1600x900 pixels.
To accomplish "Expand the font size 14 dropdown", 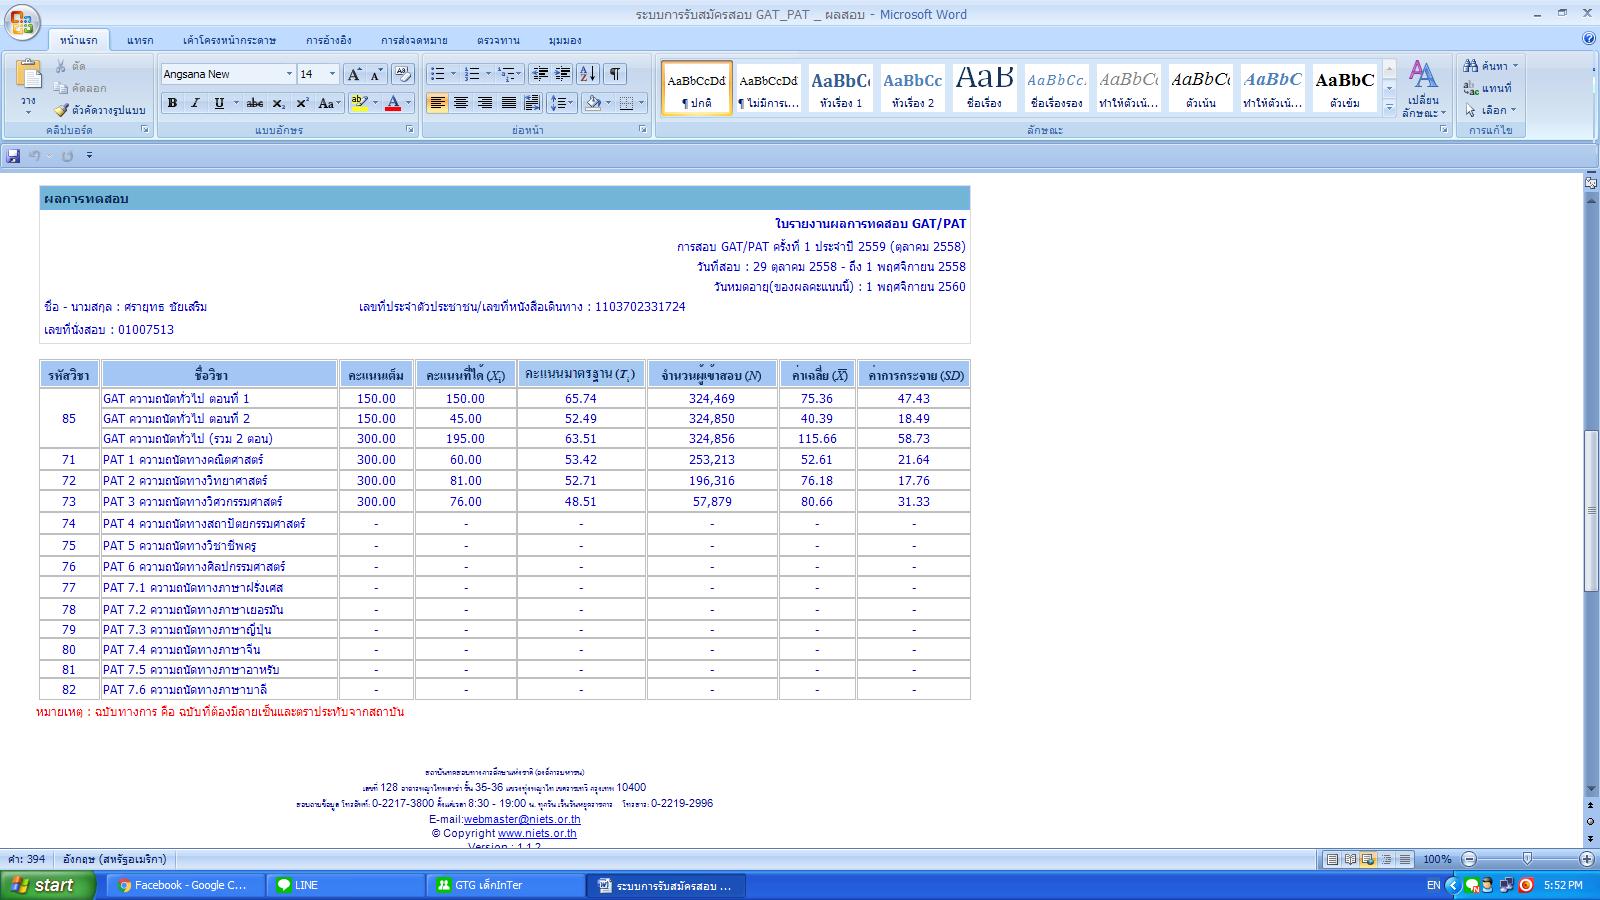I will coord(333,74).
